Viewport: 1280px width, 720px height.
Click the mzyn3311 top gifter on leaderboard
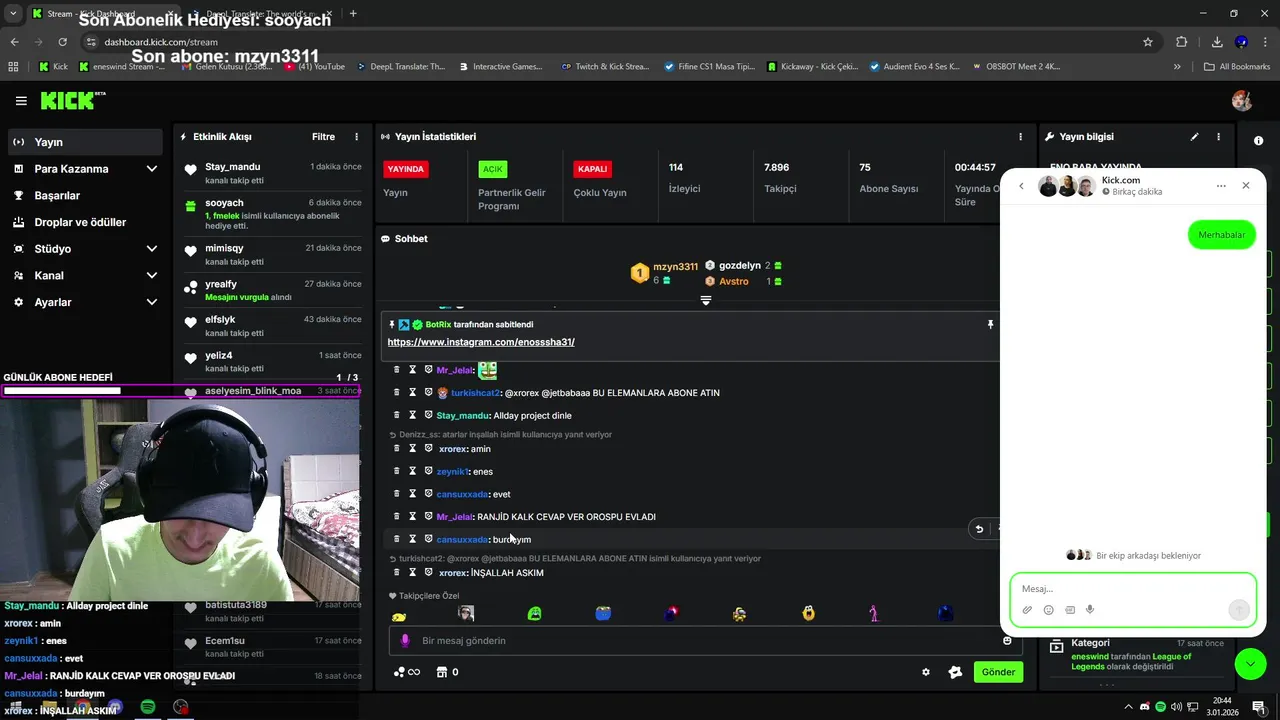(x=664, y=272)
